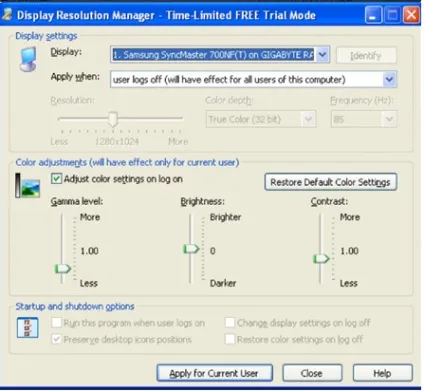424x391 pixels.
Task: Open the Frequency (Hz) dropdown
Action: (x=364, y=119)
